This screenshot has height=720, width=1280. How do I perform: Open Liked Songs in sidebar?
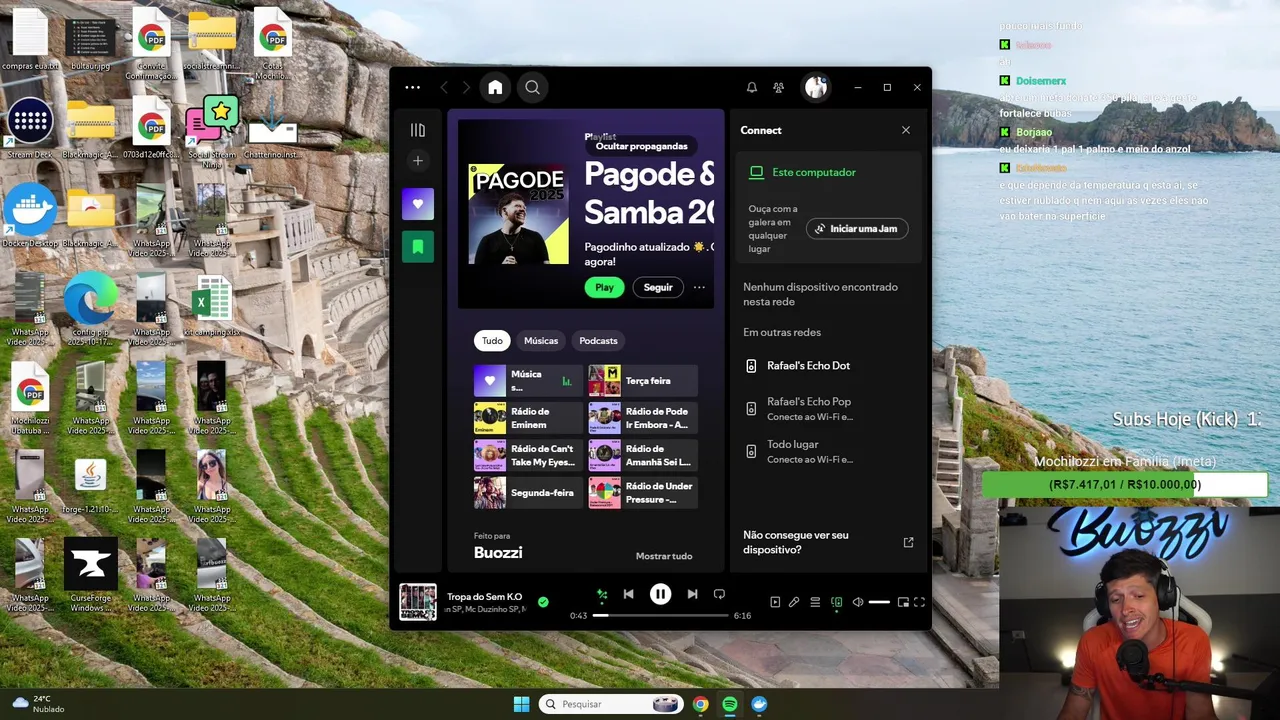tap(418, 204)
